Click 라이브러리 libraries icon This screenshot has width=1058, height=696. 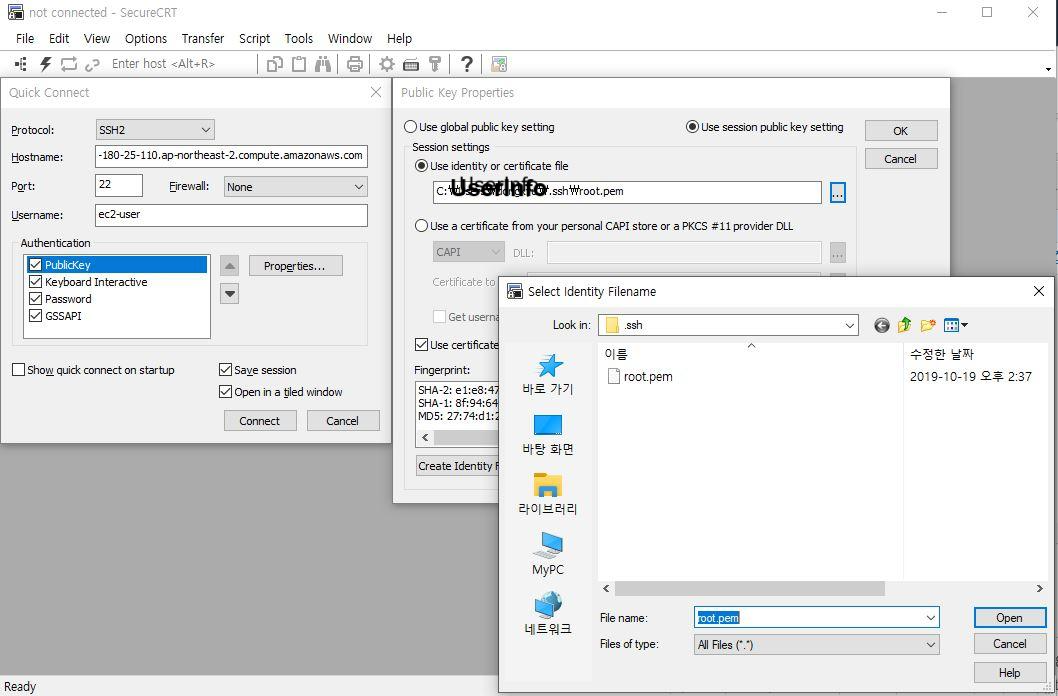[548, 494]
